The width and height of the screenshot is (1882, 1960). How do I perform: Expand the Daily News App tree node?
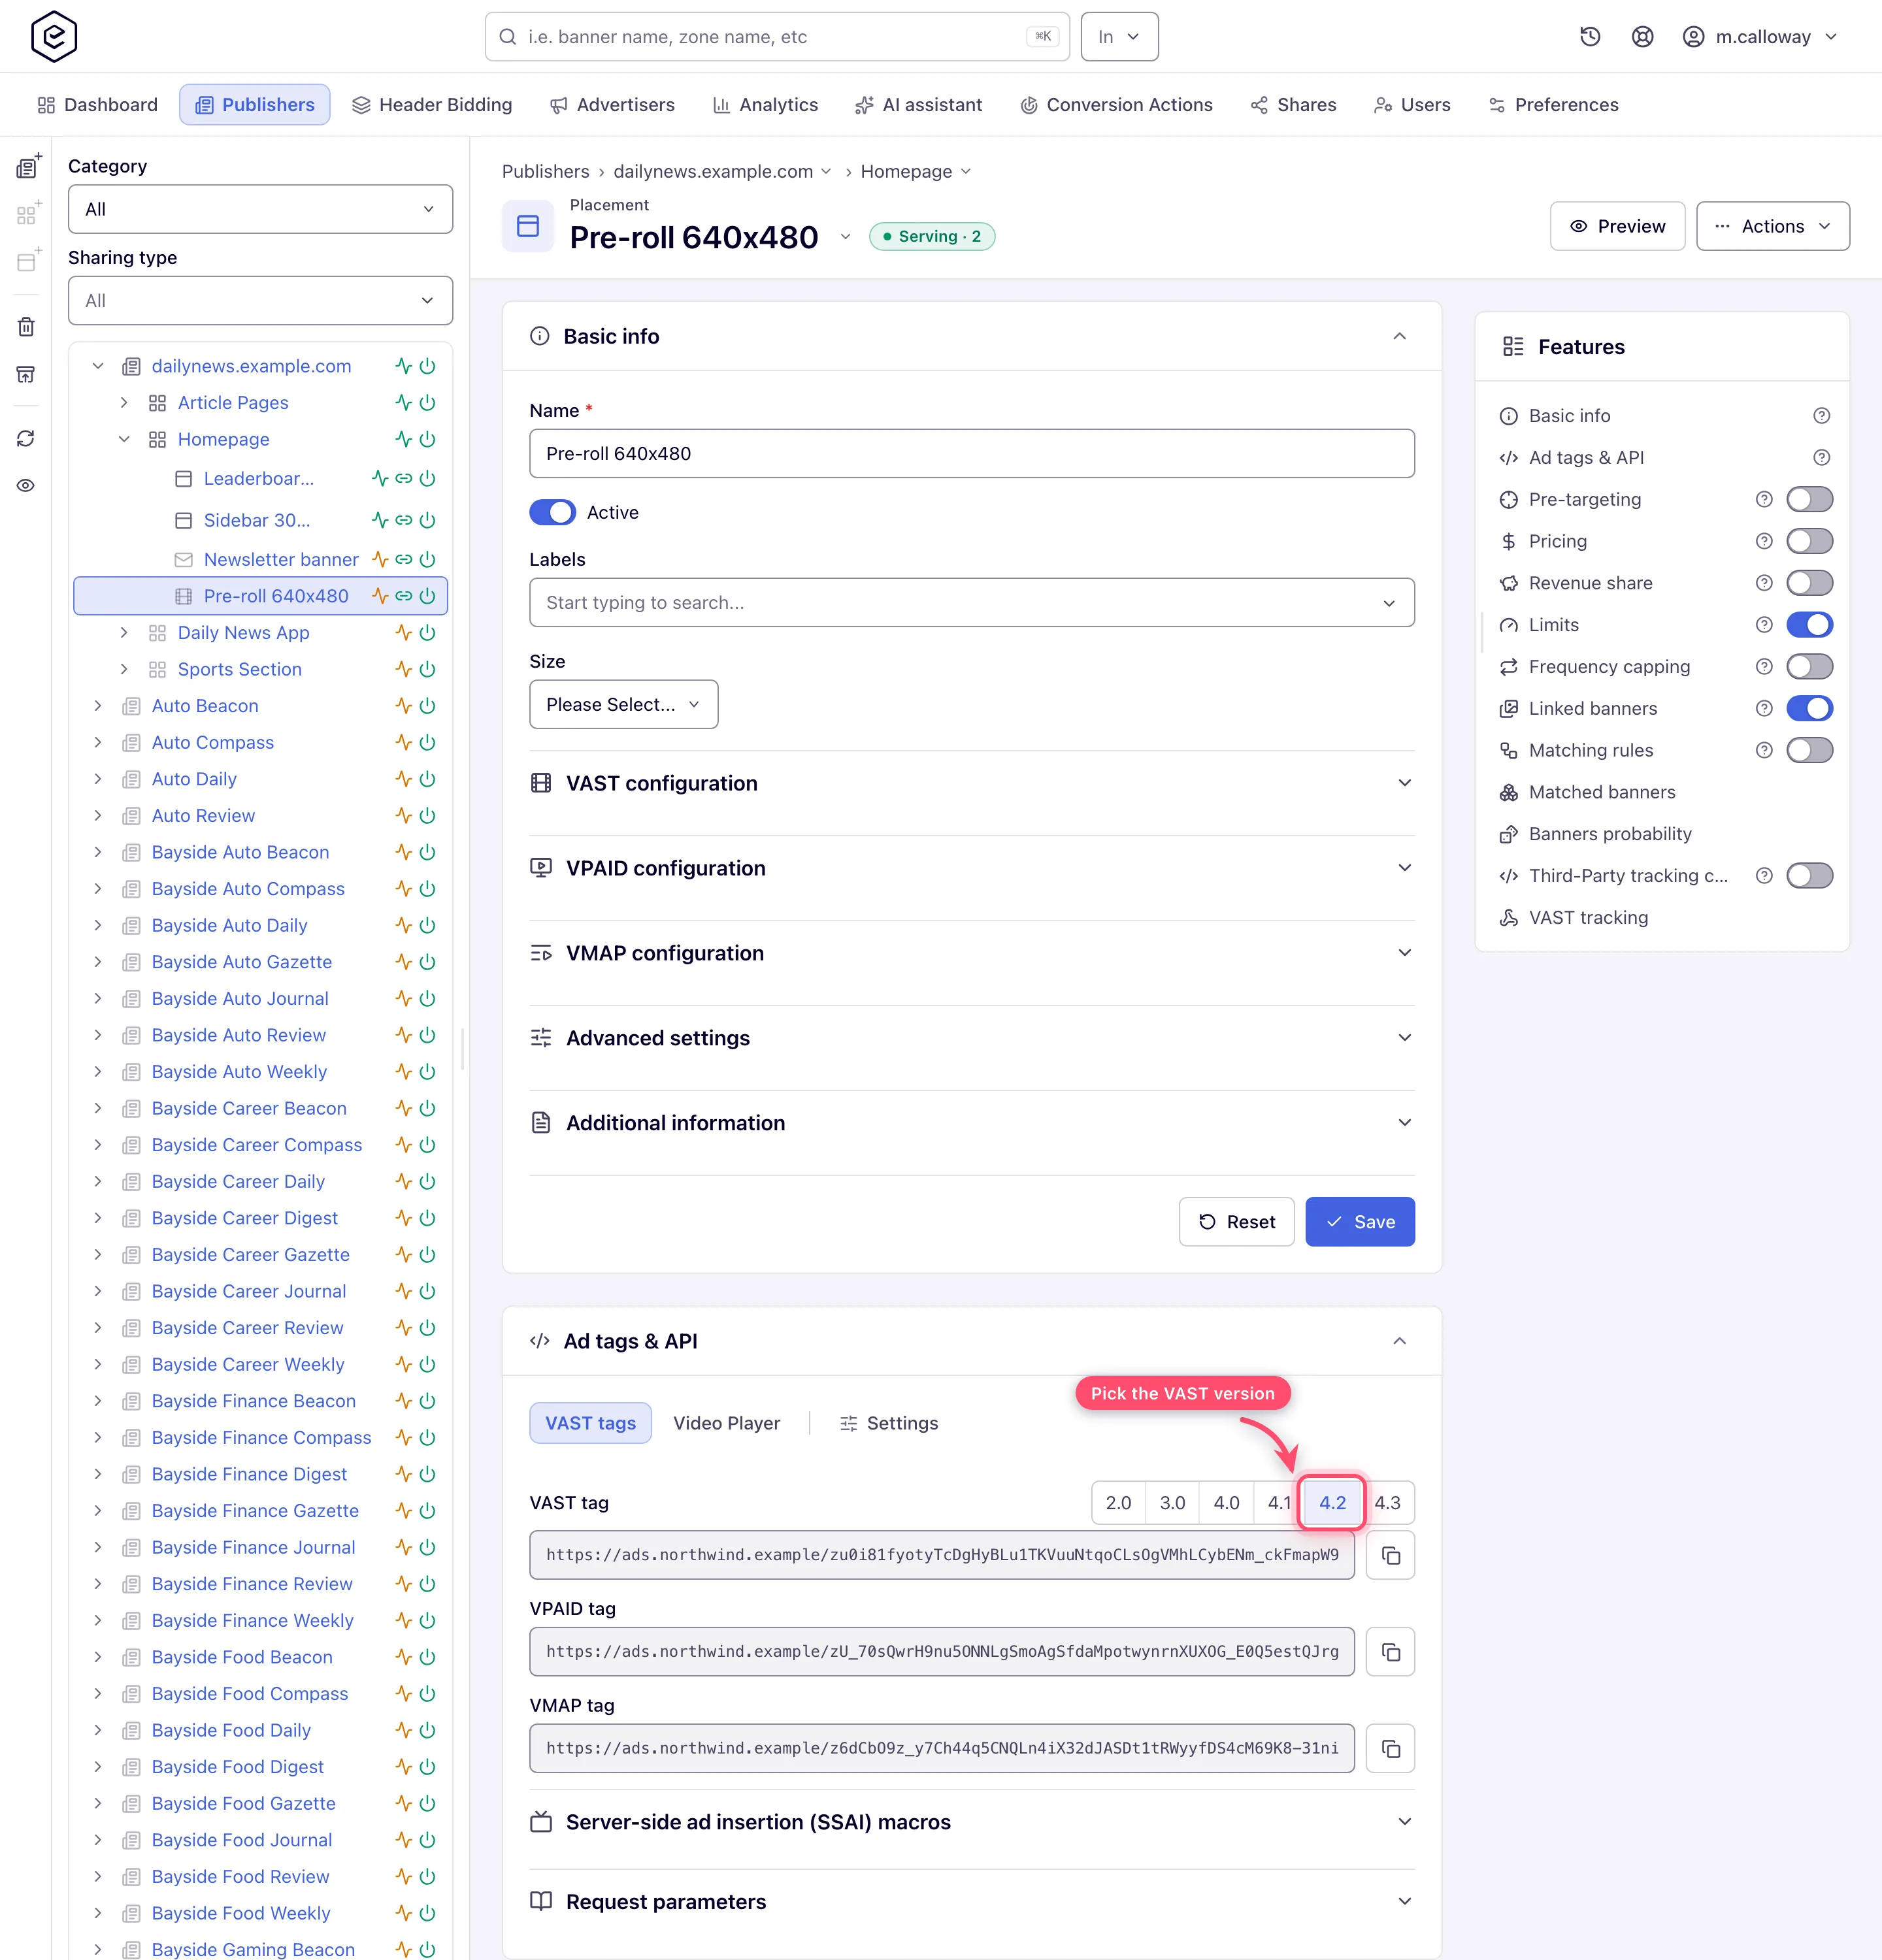(124, 633)
